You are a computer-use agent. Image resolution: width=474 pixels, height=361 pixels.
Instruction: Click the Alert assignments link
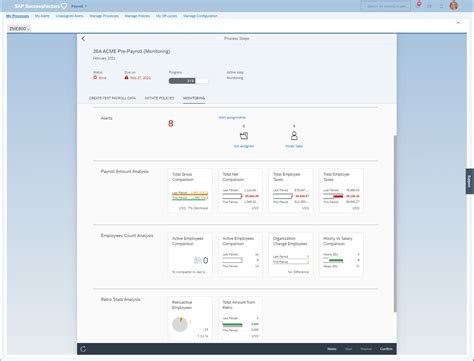232,117
